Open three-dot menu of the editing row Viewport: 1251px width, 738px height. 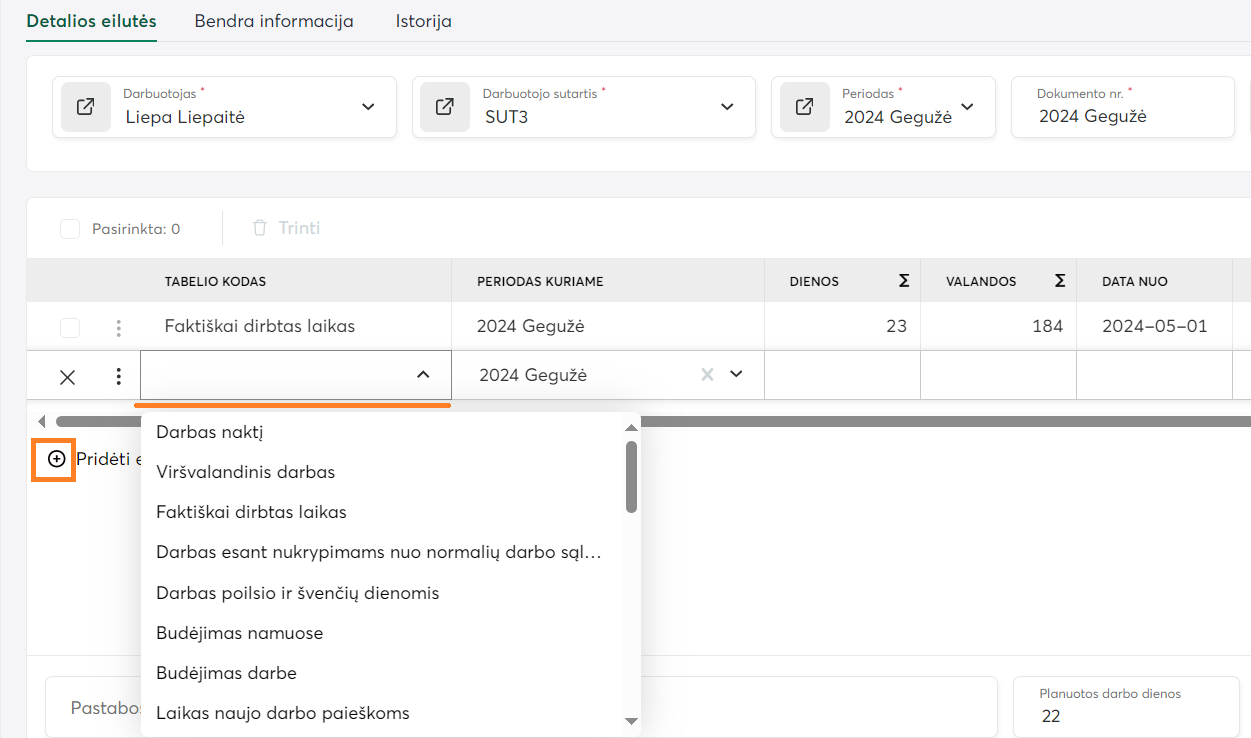119,377
